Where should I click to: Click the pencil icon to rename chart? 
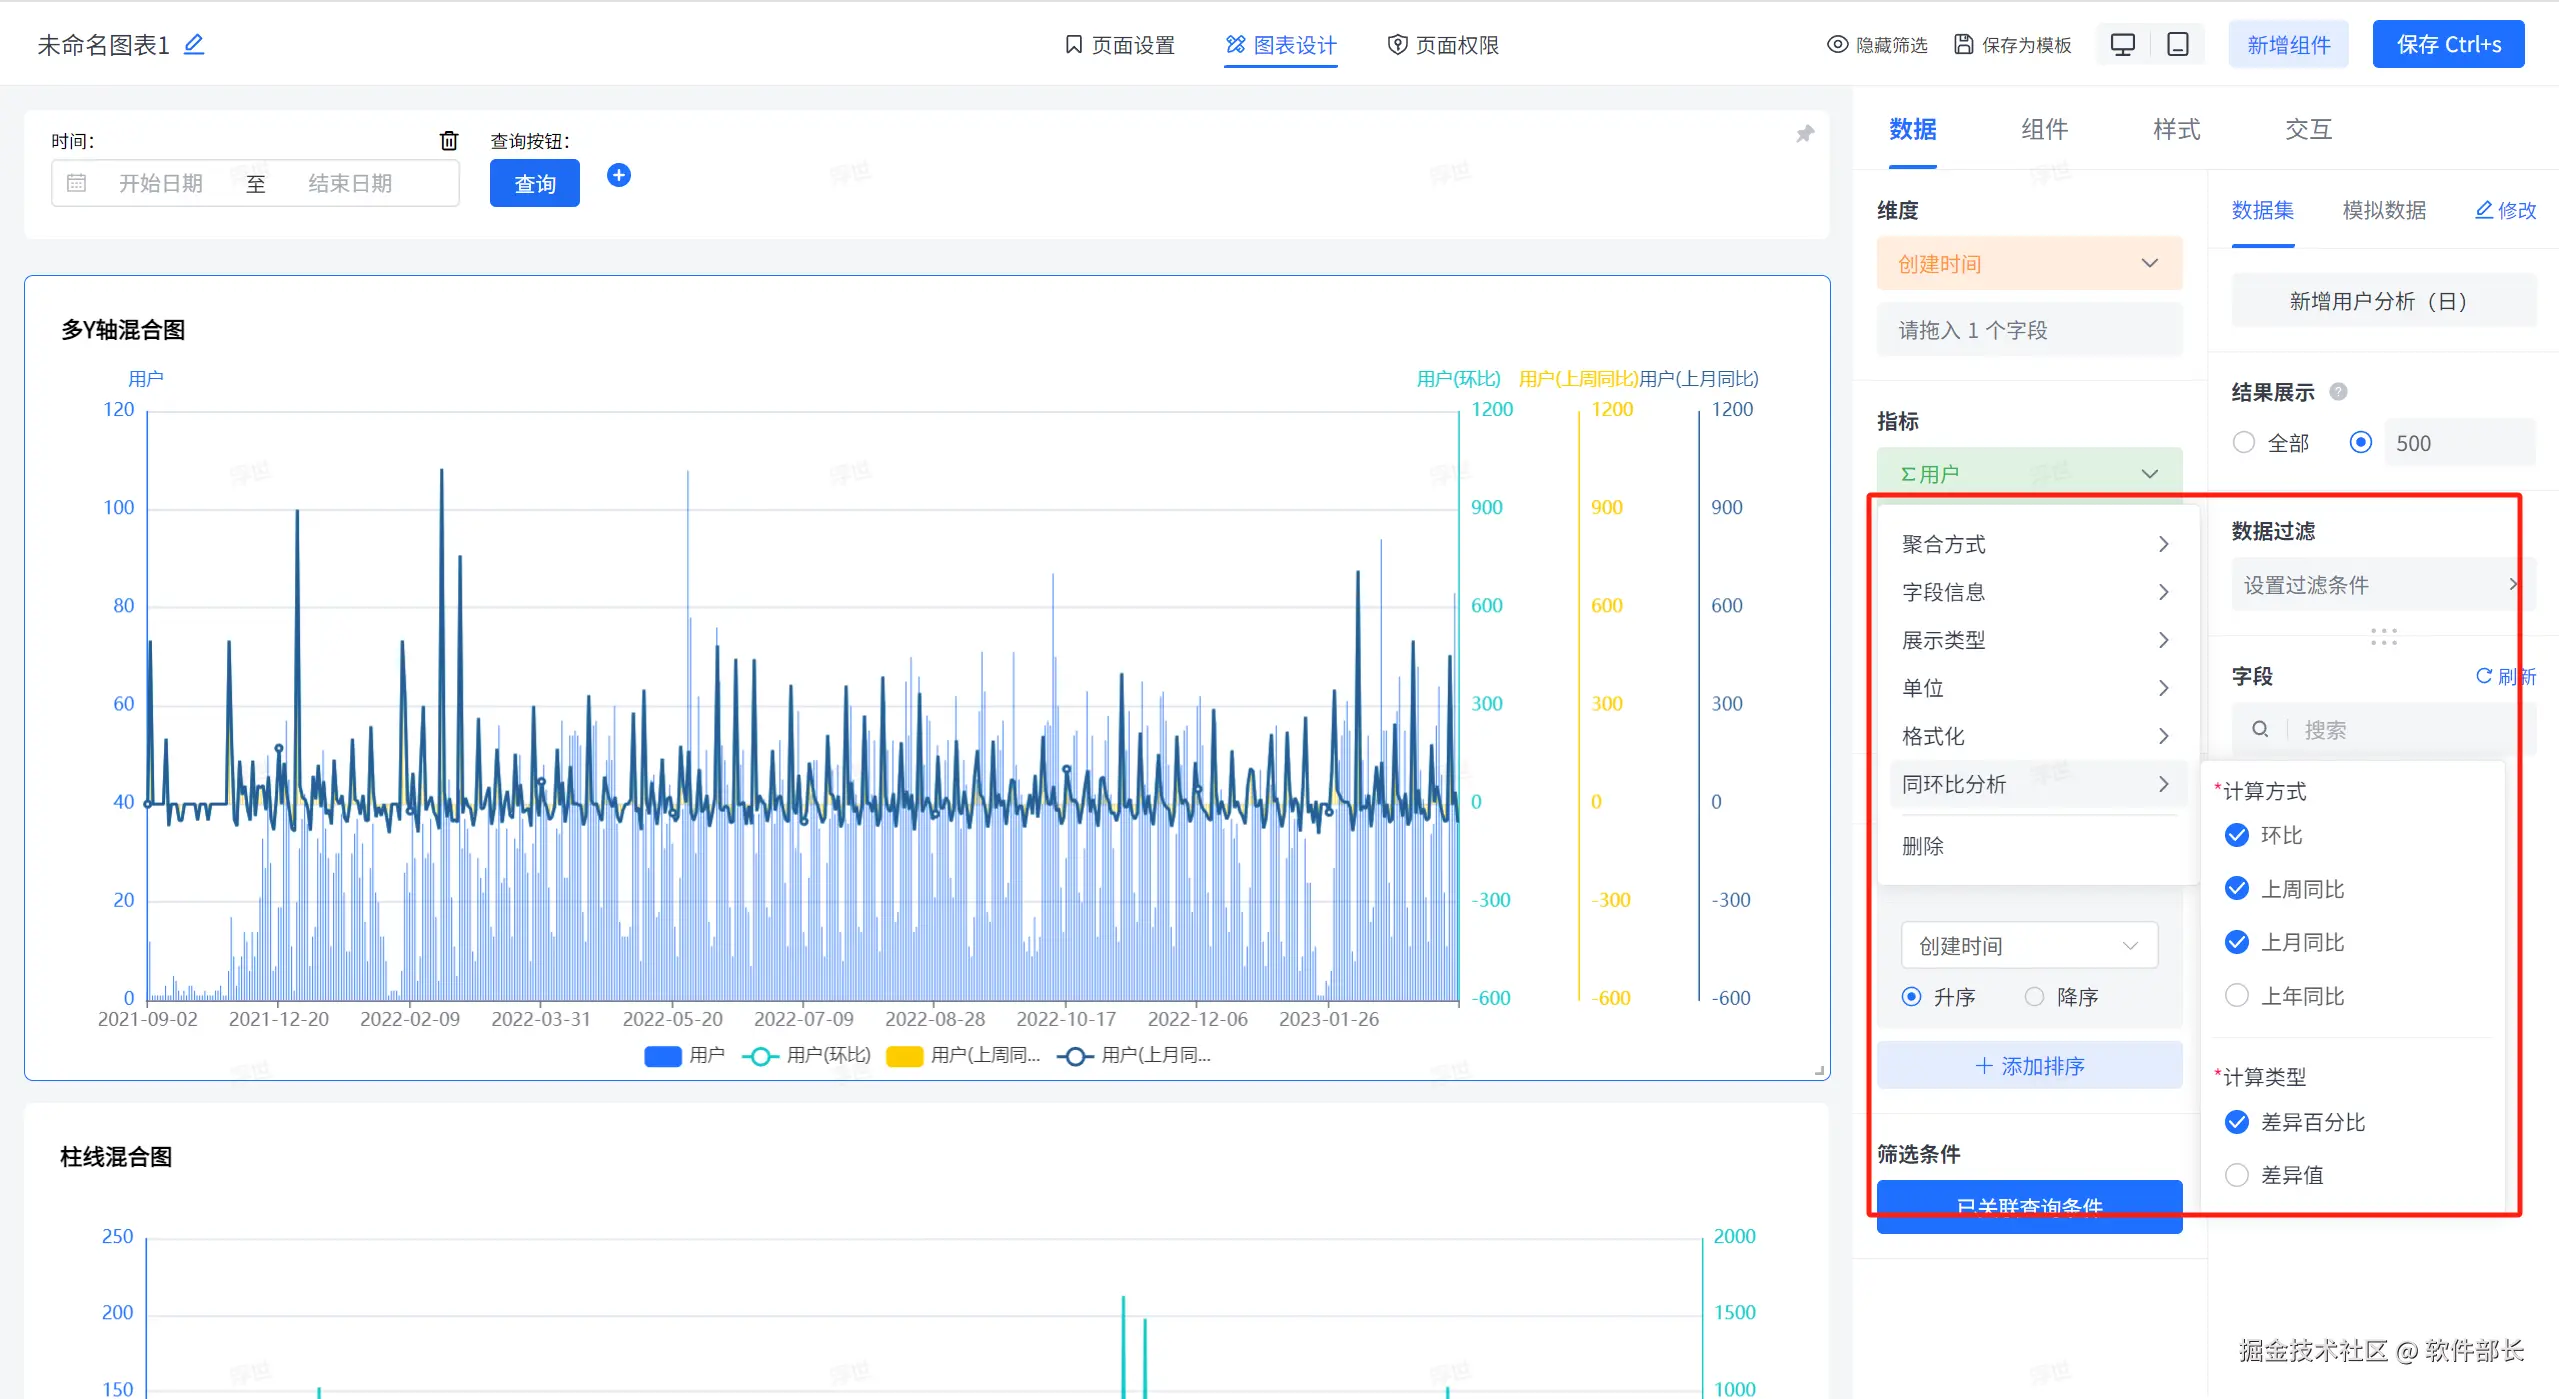pyautogui.click(x=194, y=44)
